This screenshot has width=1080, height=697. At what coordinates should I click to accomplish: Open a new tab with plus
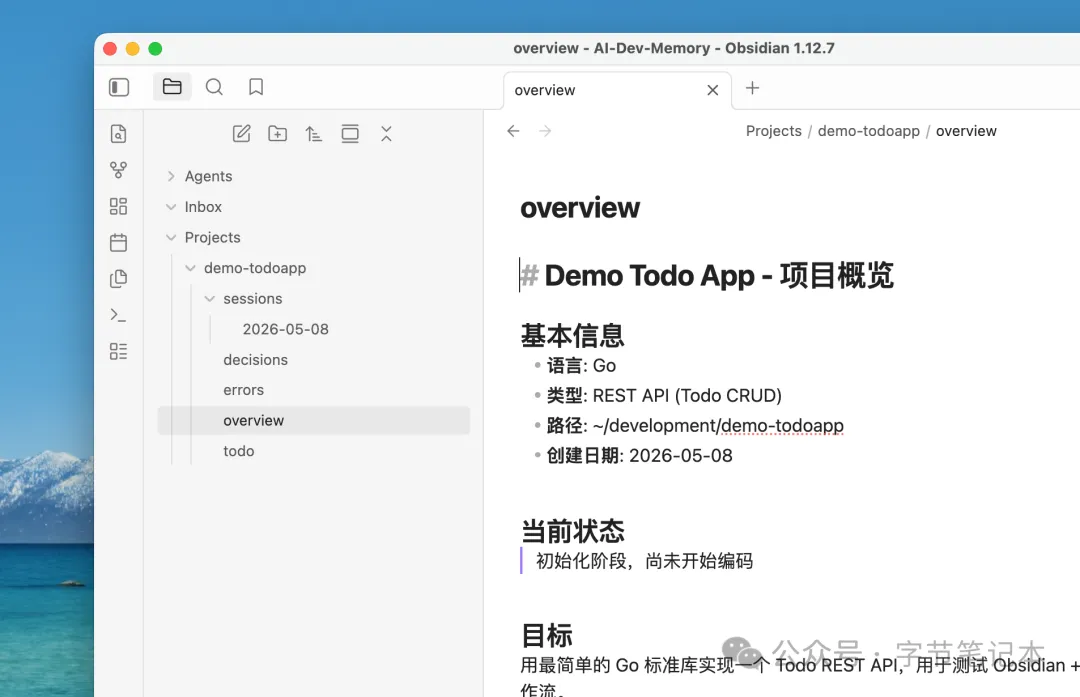pos(753,88)
